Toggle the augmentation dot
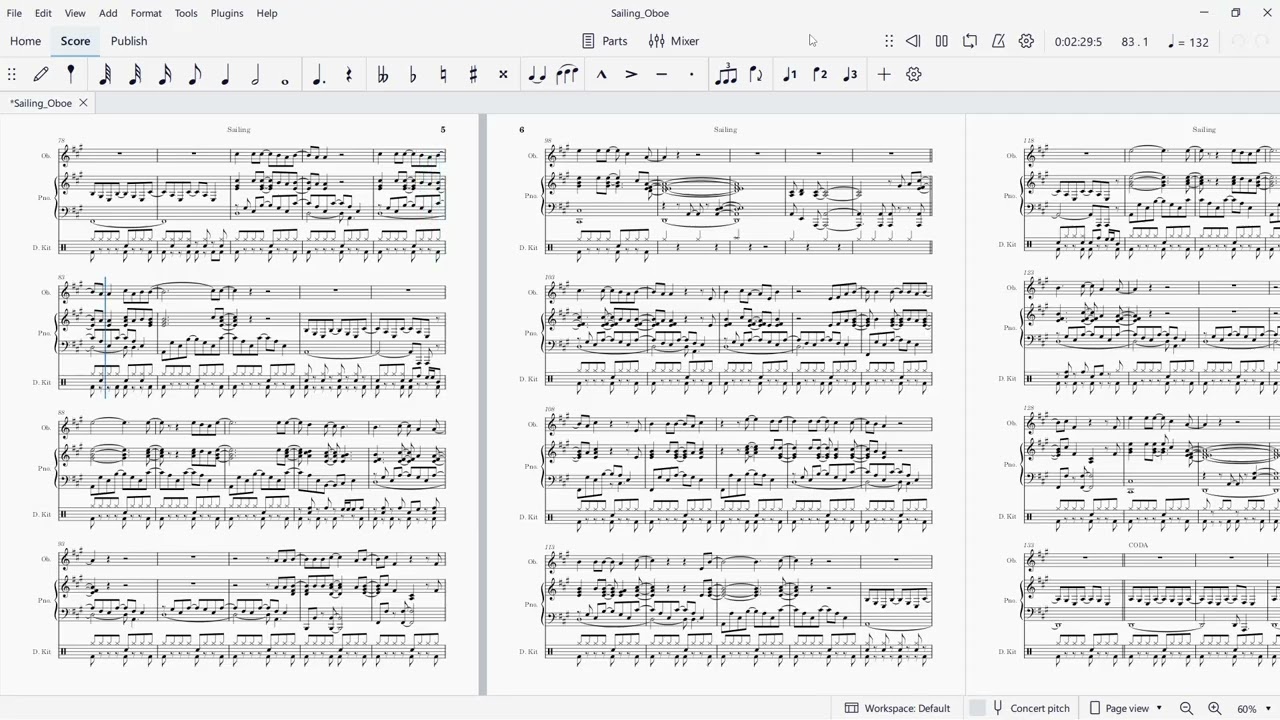The height and width of the screenshot is (720, 1280). click(x=319, y=74)
